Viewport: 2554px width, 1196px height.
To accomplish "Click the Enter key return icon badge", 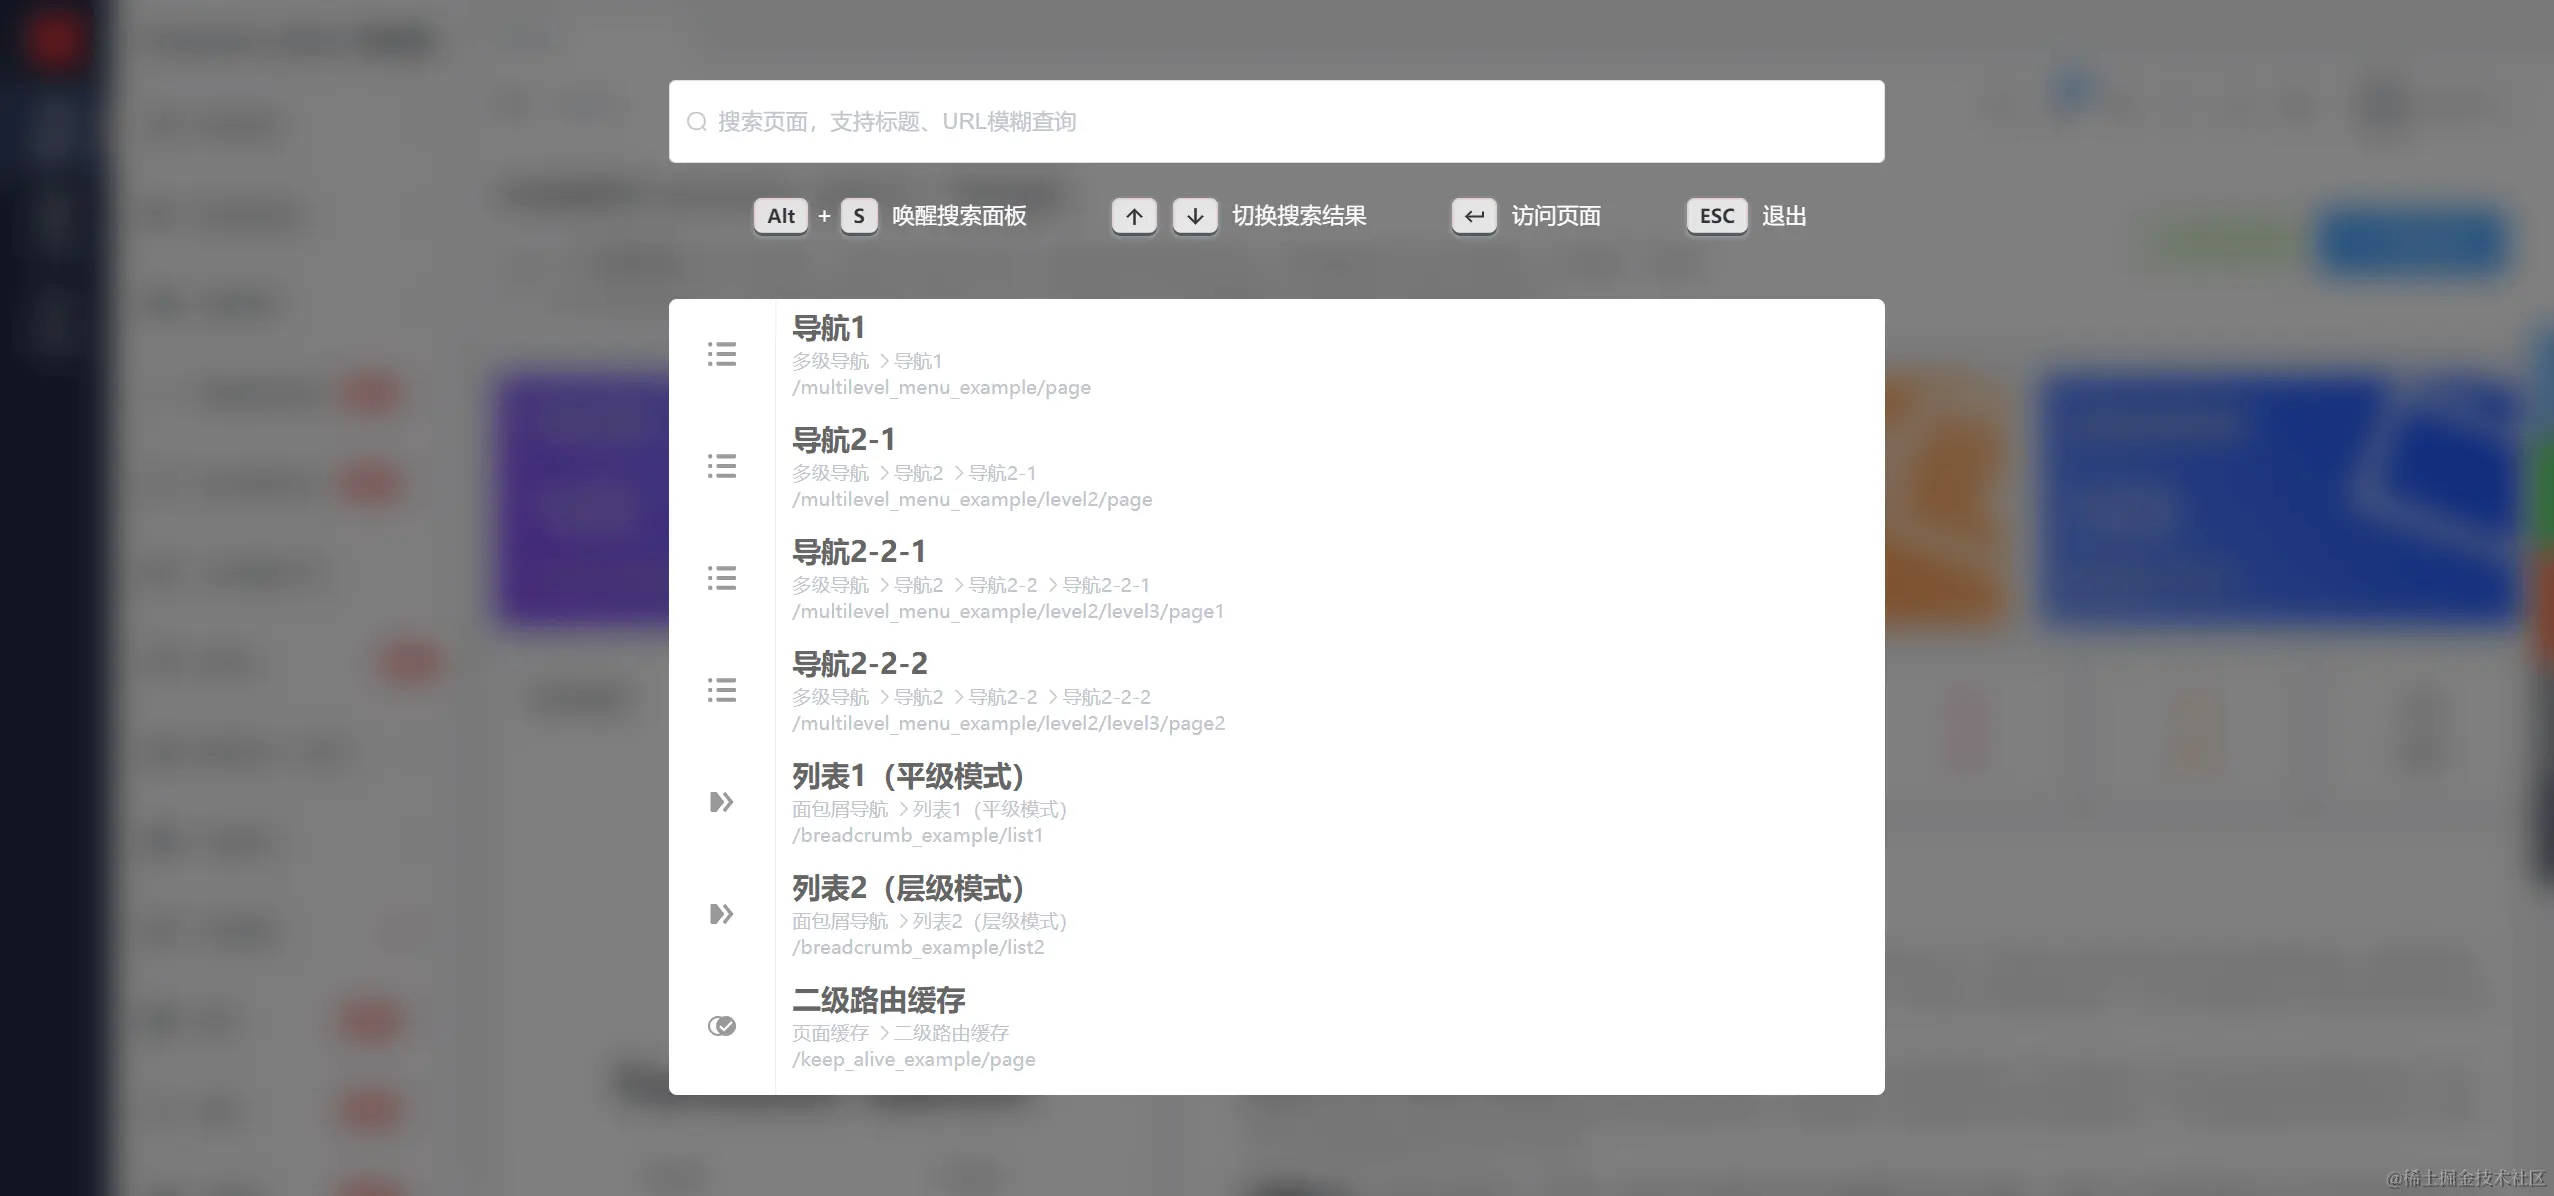I will 1474,216.
